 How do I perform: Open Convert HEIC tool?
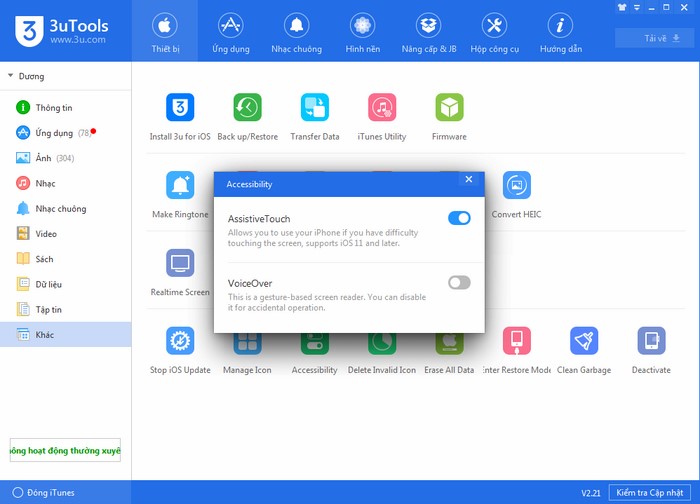[517, 185]
